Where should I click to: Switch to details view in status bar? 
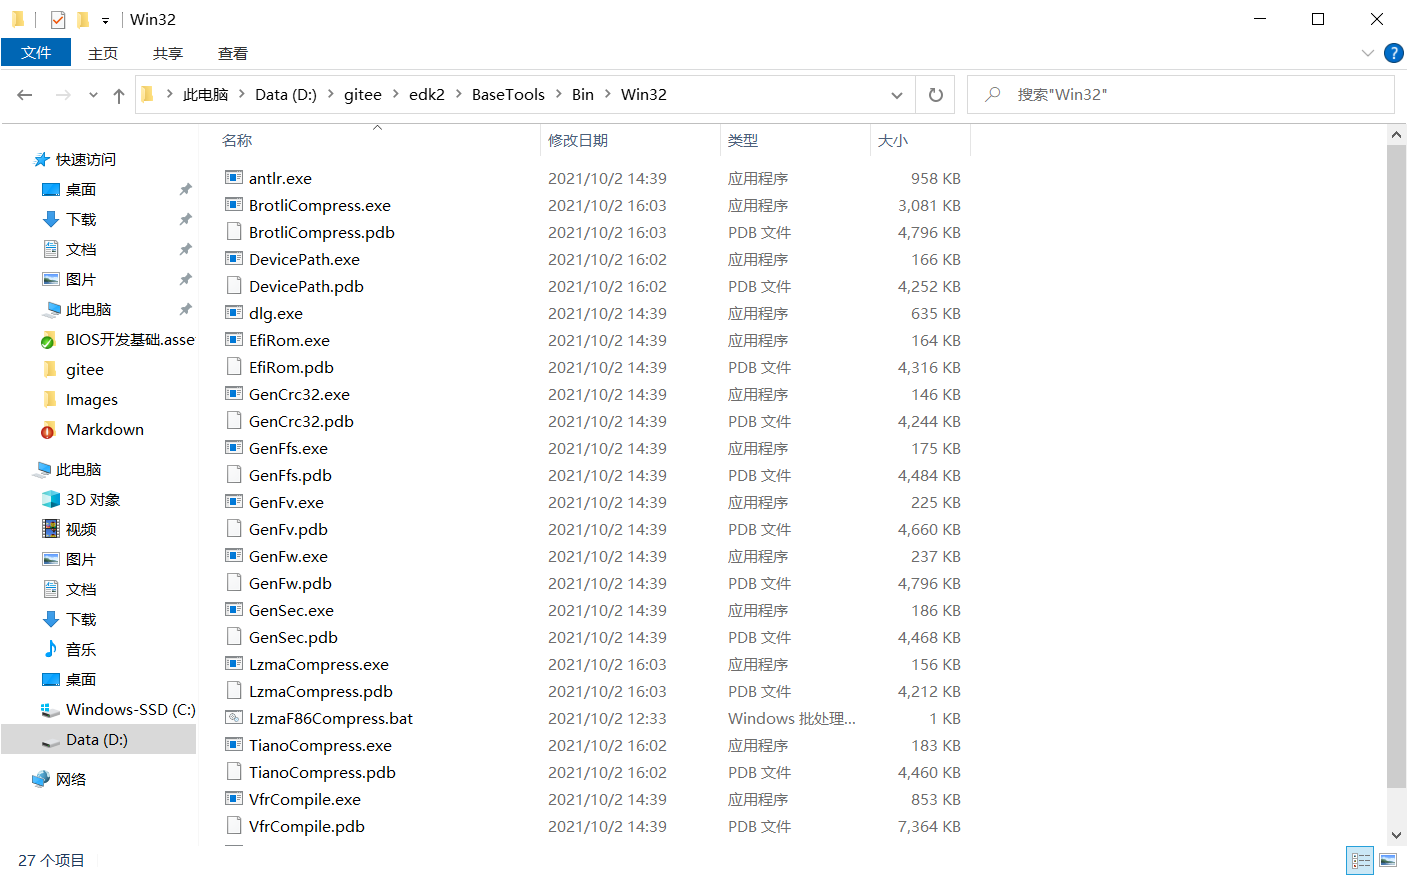[x=1360, y=860]
